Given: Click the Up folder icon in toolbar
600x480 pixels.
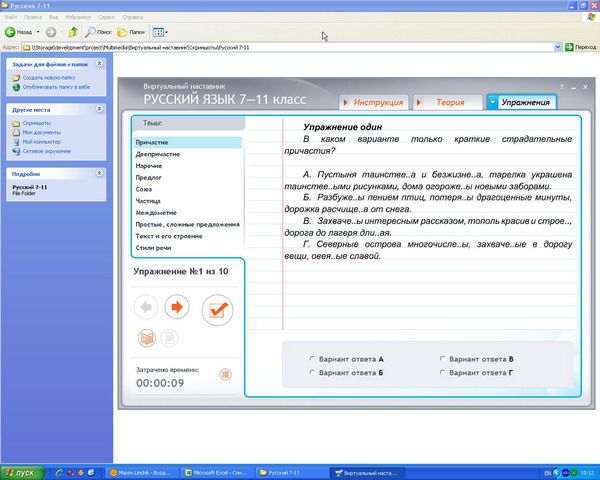Looking at the screenshot, I should (x=73, y=32).
